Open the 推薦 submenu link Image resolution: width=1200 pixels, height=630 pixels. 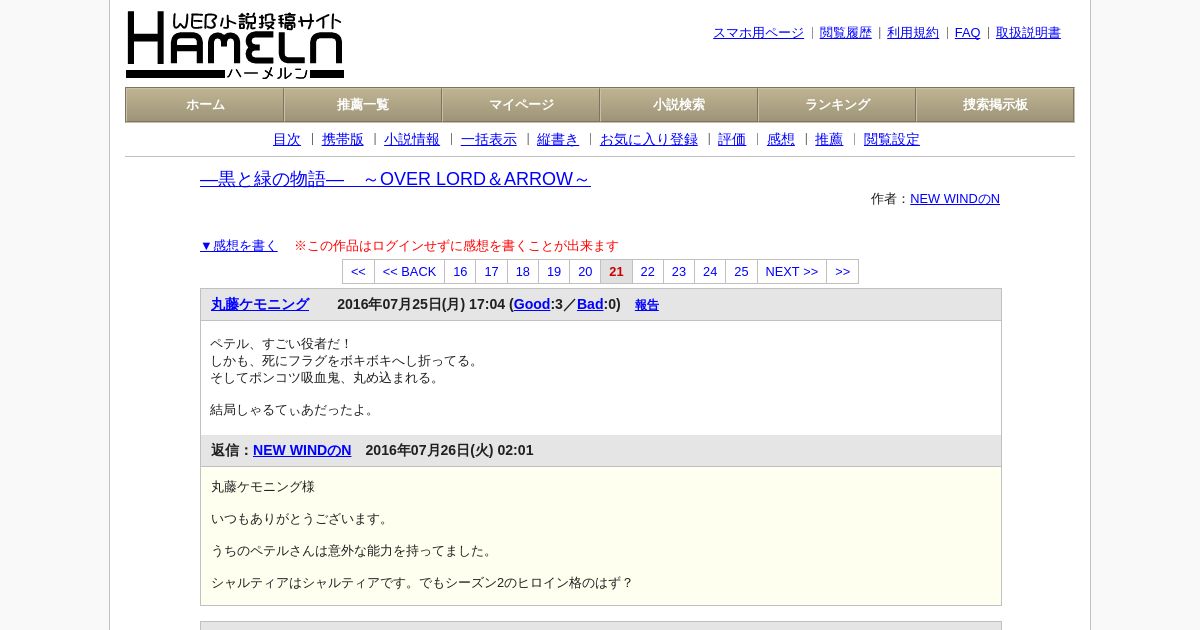tap(829, 140)
